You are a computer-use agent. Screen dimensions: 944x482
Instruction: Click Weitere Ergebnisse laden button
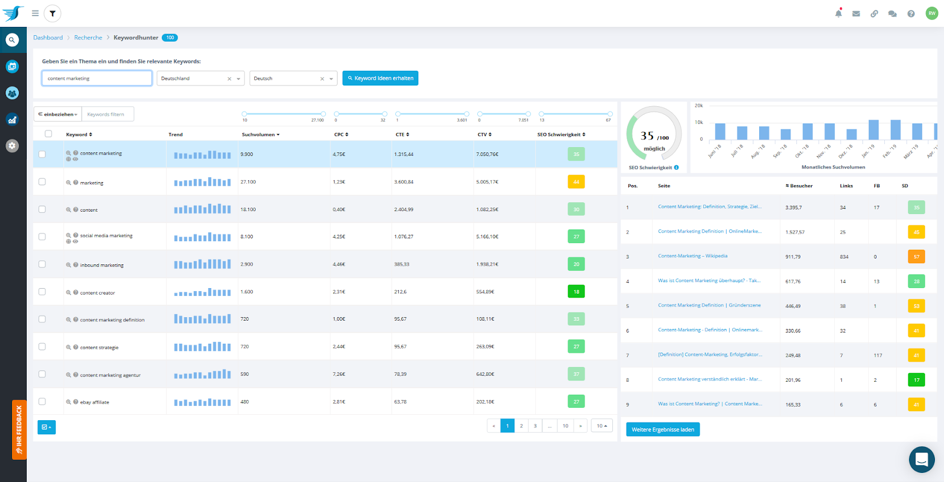tap(663, 429)
